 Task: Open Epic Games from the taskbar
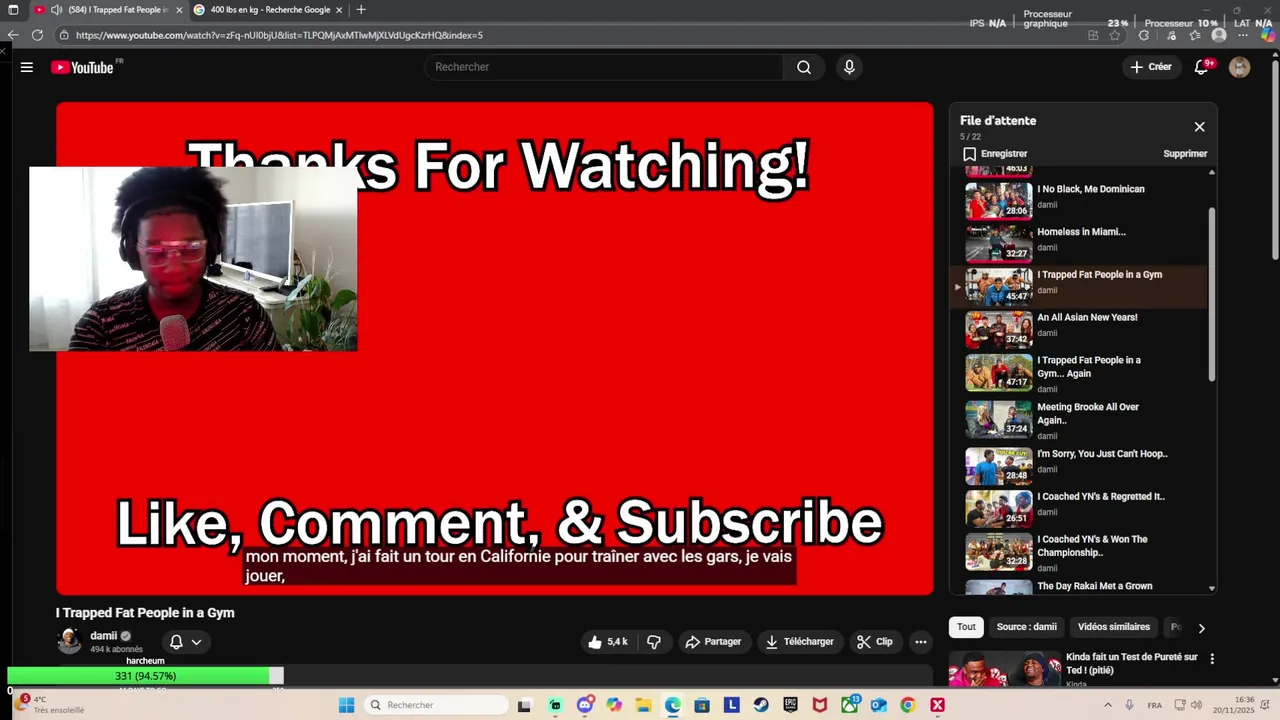pos(790,705)
